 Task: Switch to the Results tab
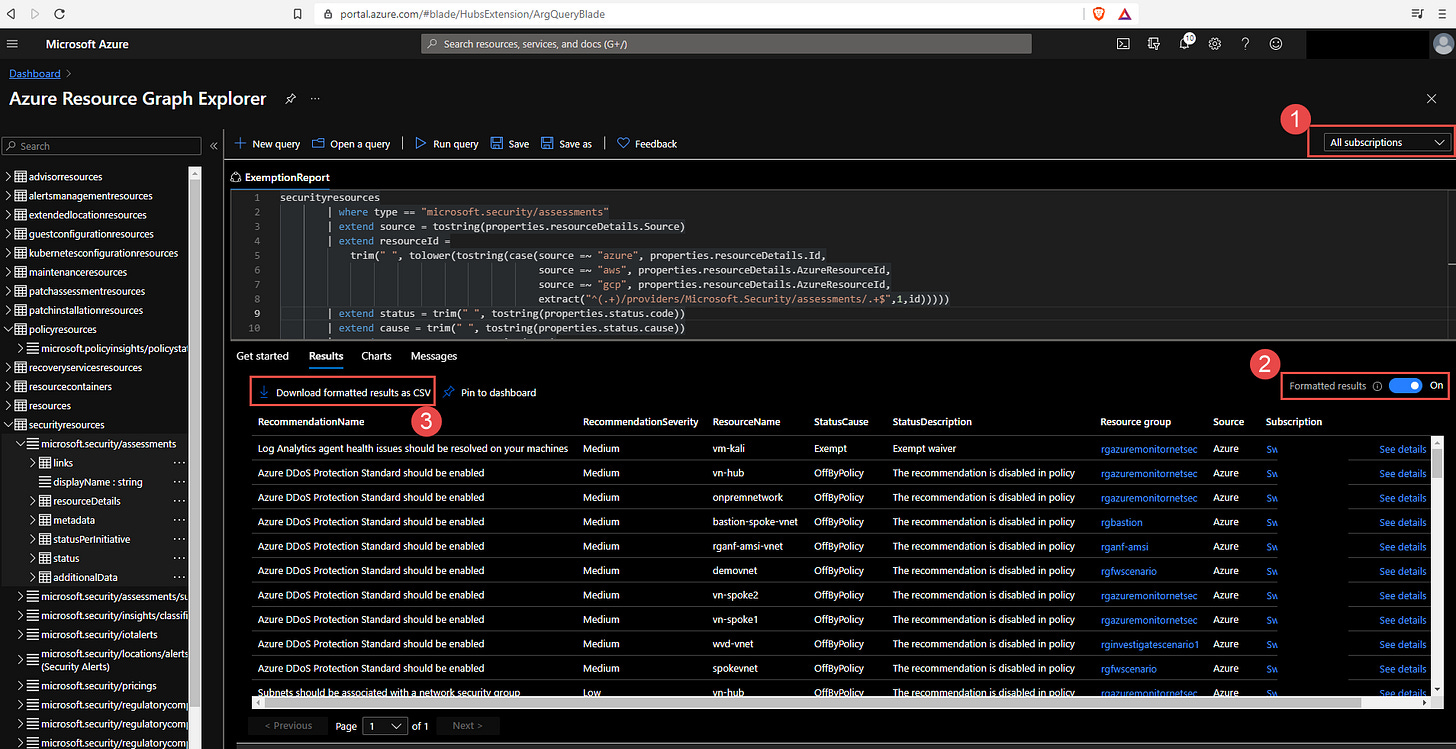tap(326, 356)
